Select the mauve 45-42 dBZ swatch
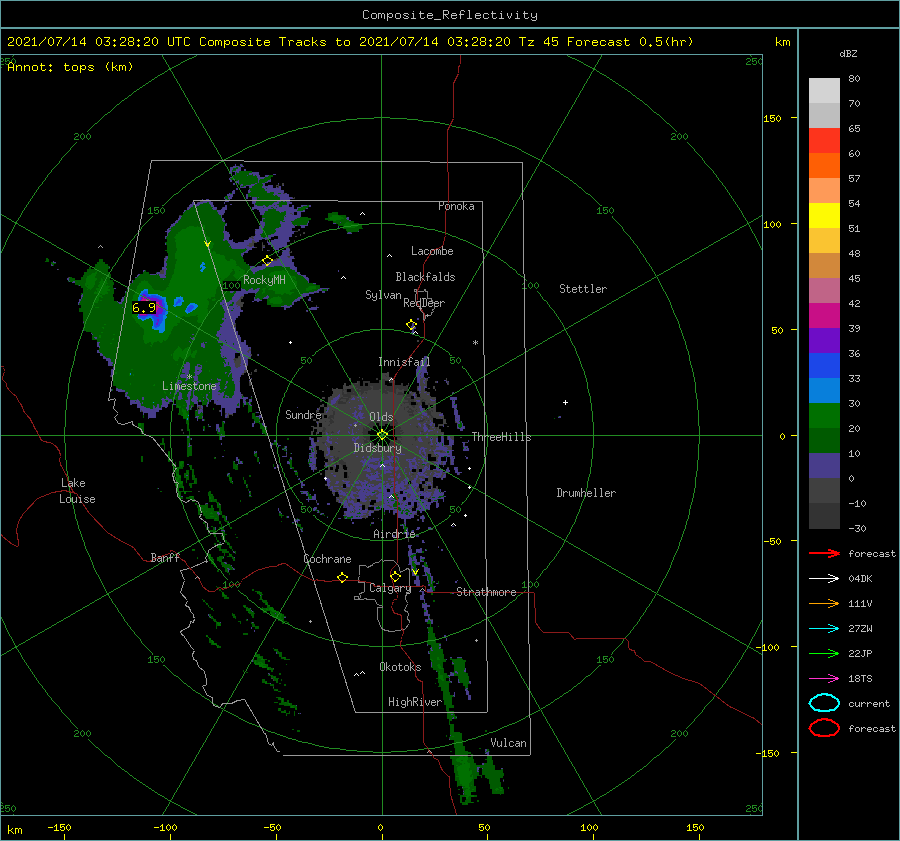 pos(824,290)
